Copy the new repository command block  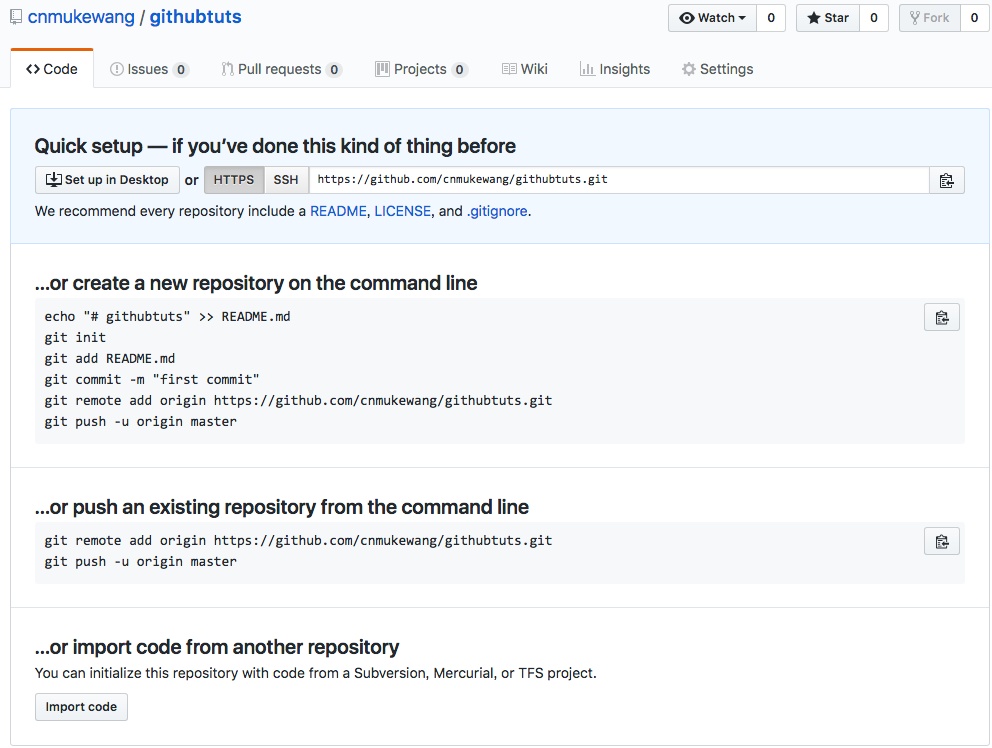pyautogui.click(x=941, y=317)
